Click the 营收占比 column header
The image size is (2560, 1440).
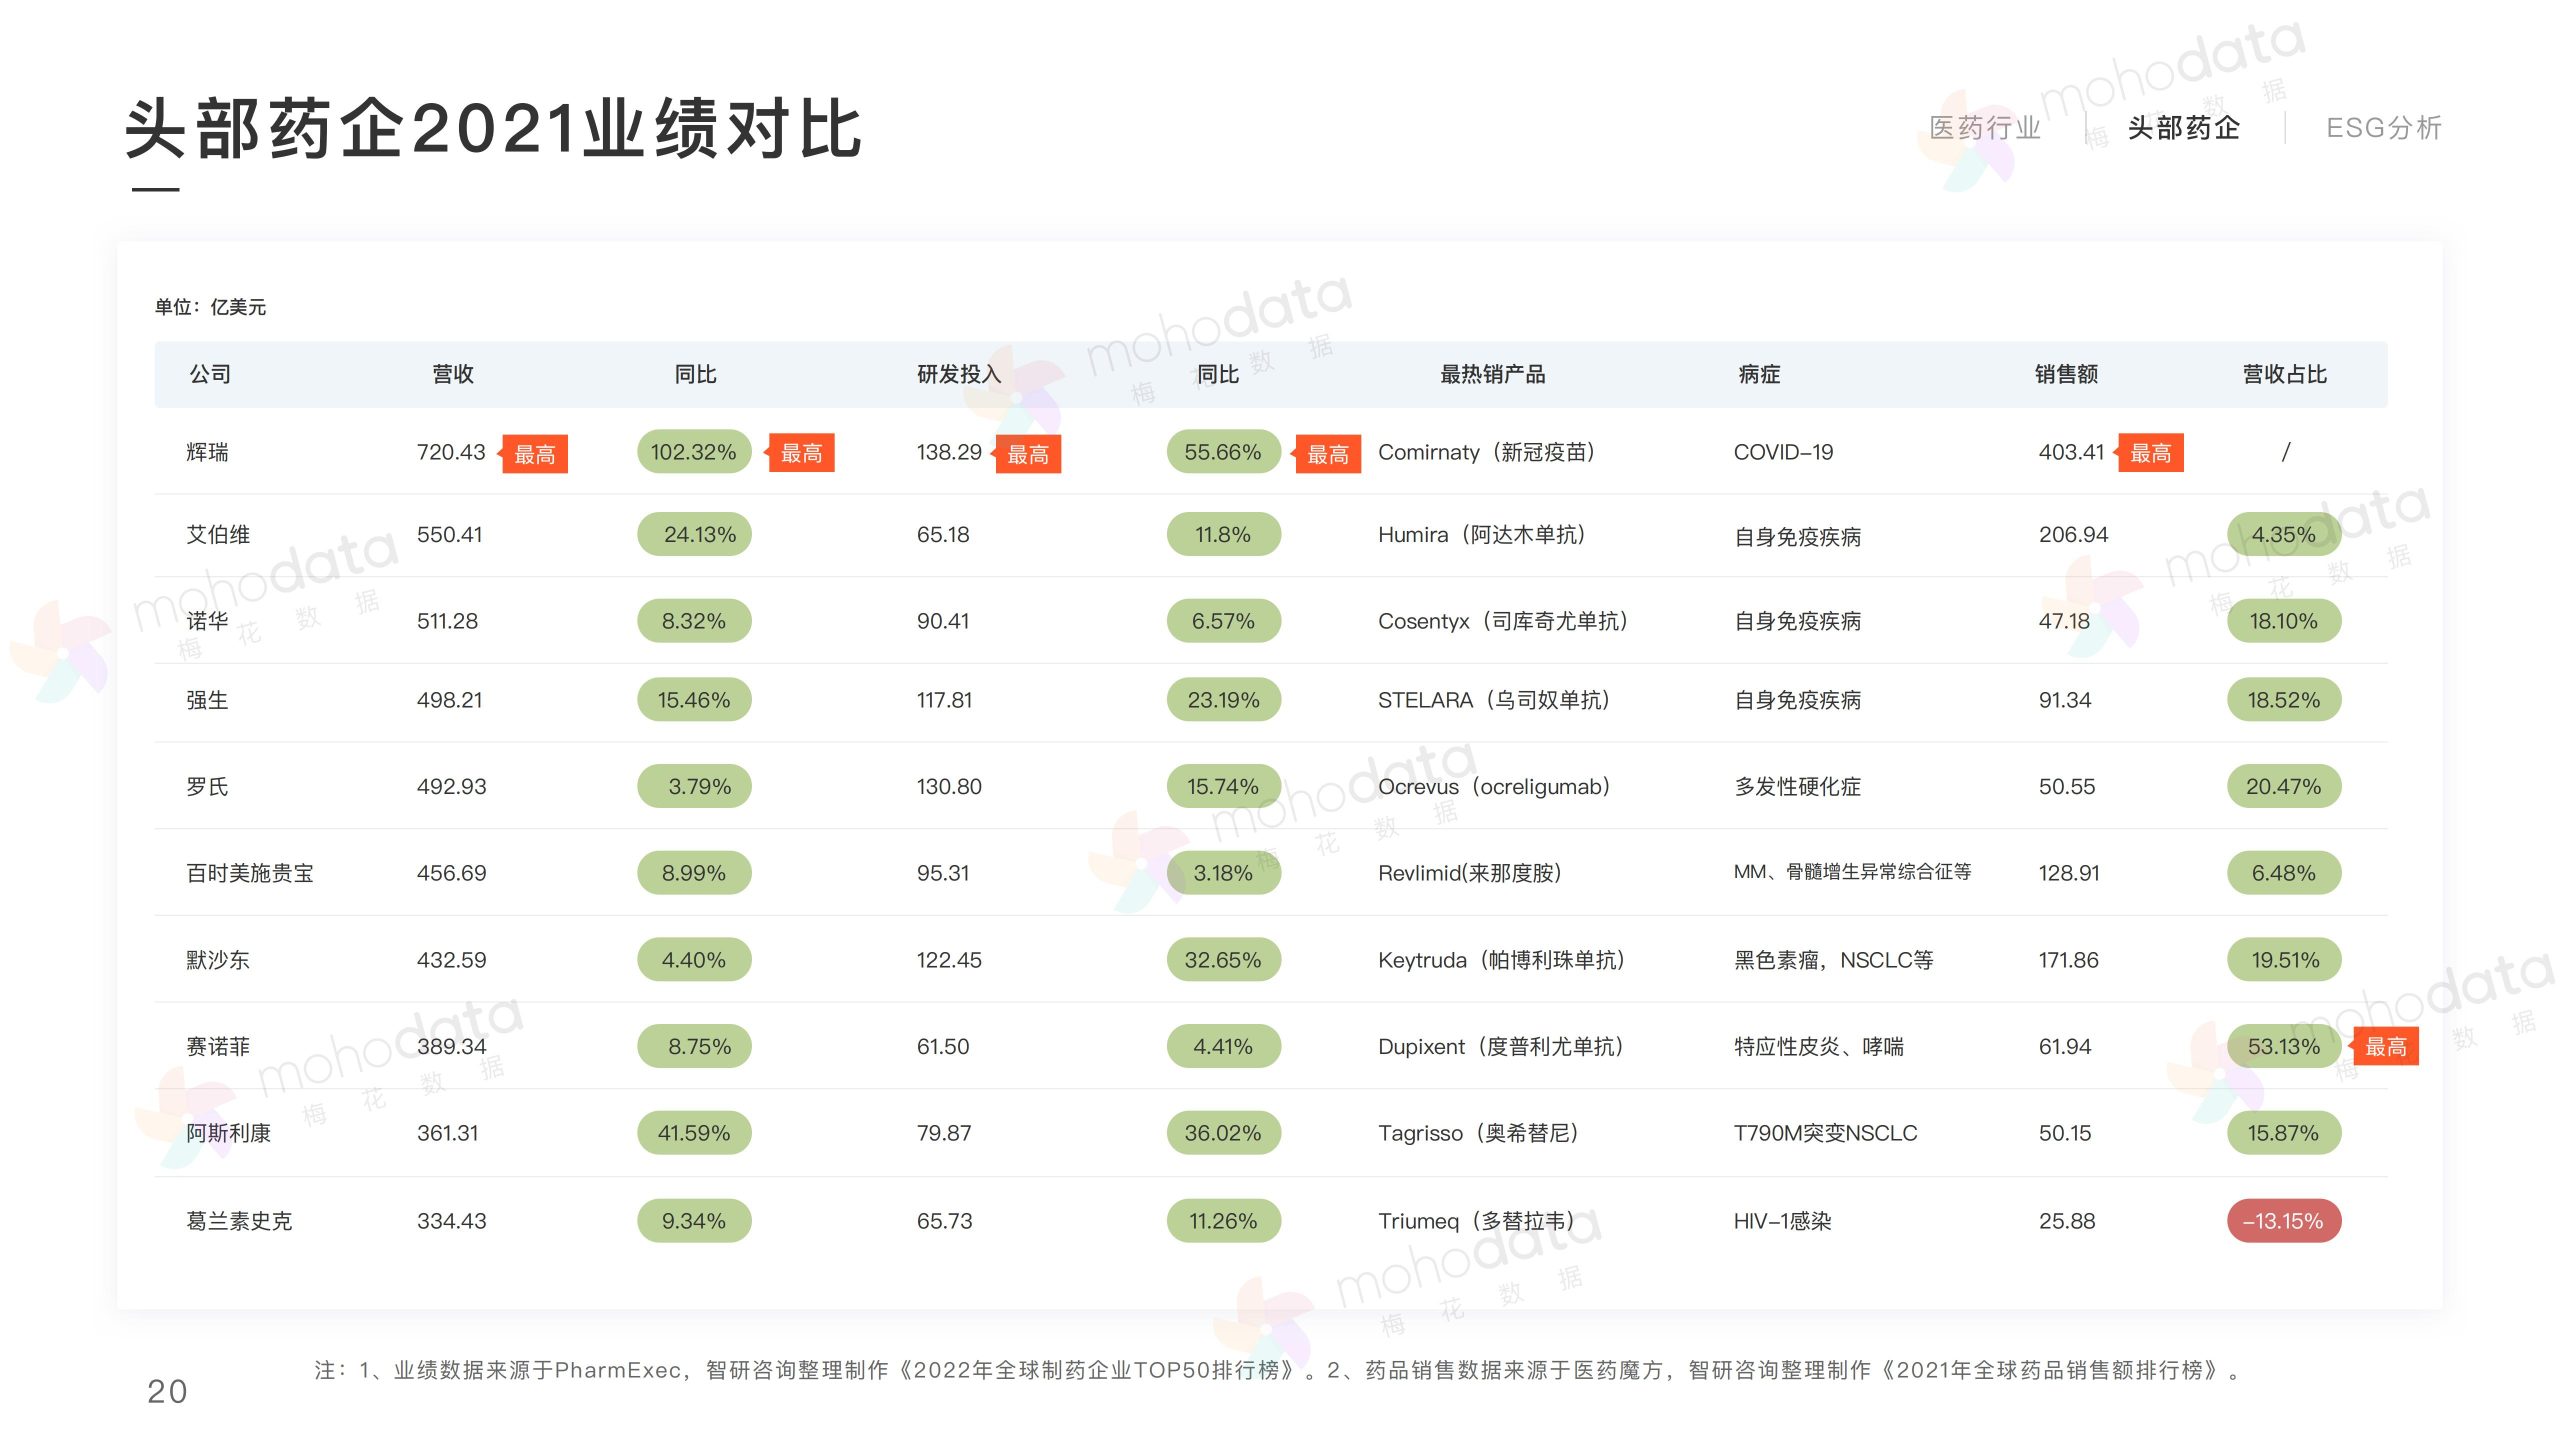[x=2284, y=374]
